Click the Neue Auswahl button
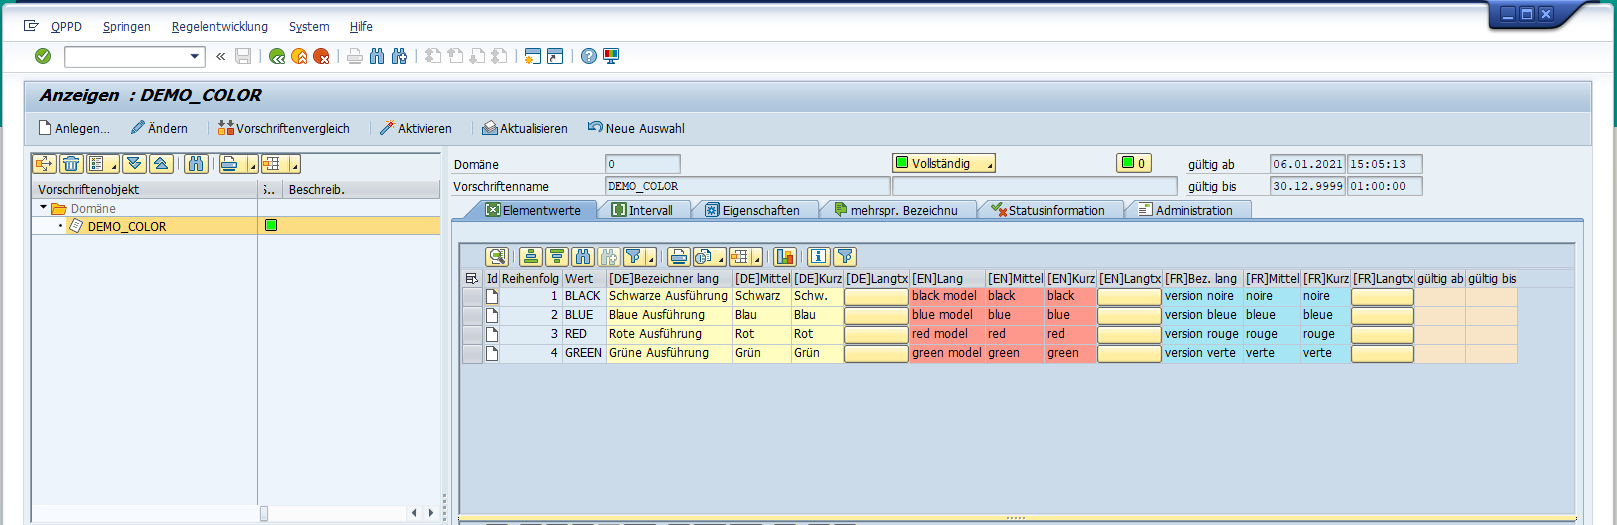Image resolution: width=1617 pixels, height=525 pixels. pyautogui.click(x=636, y=128)
